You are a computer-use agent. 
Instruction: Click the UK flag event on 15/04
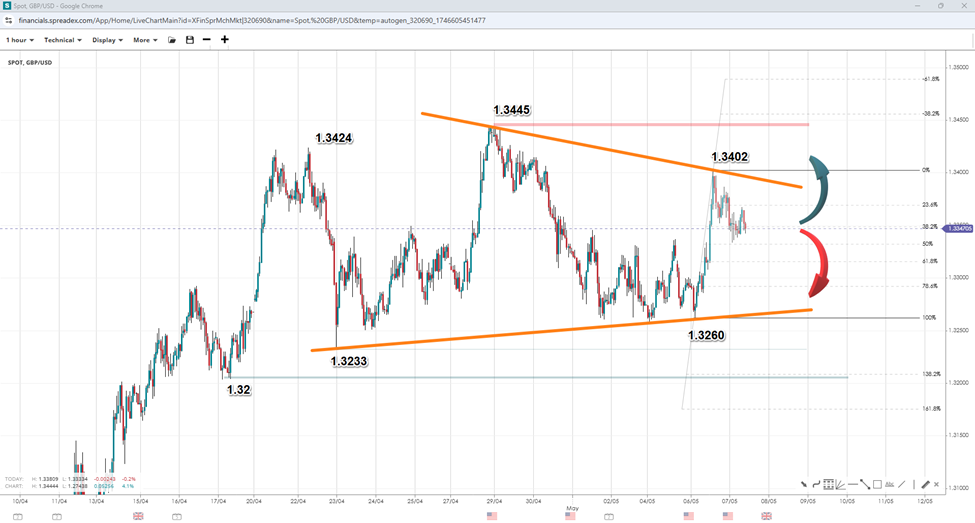point(138,516)
